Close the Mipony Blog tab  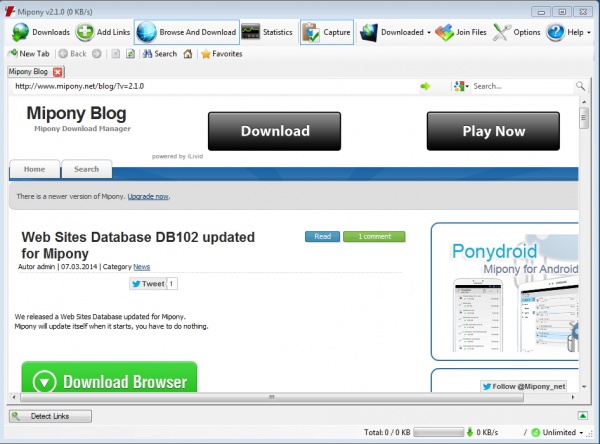(57, 72)
